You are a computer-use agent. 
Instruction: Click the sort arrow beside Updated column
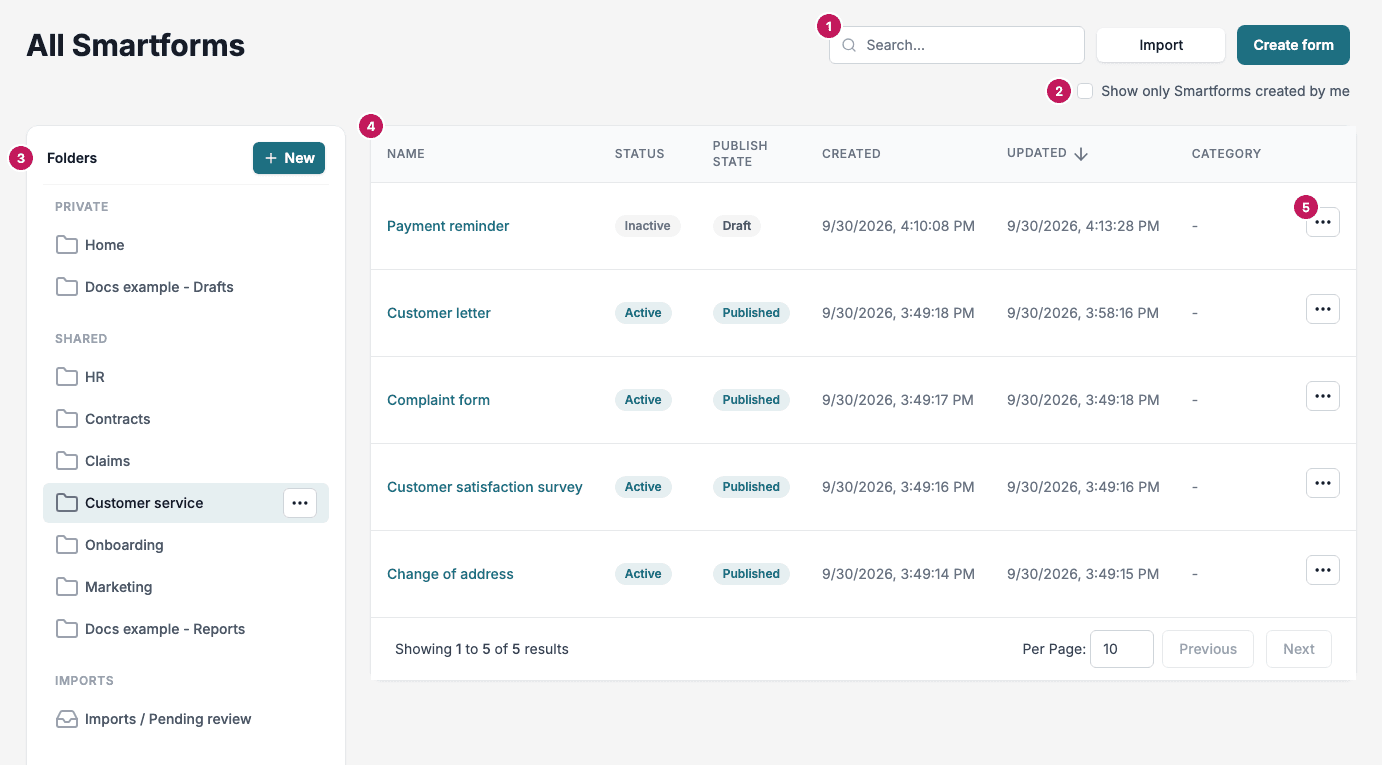click(1081, 154)
